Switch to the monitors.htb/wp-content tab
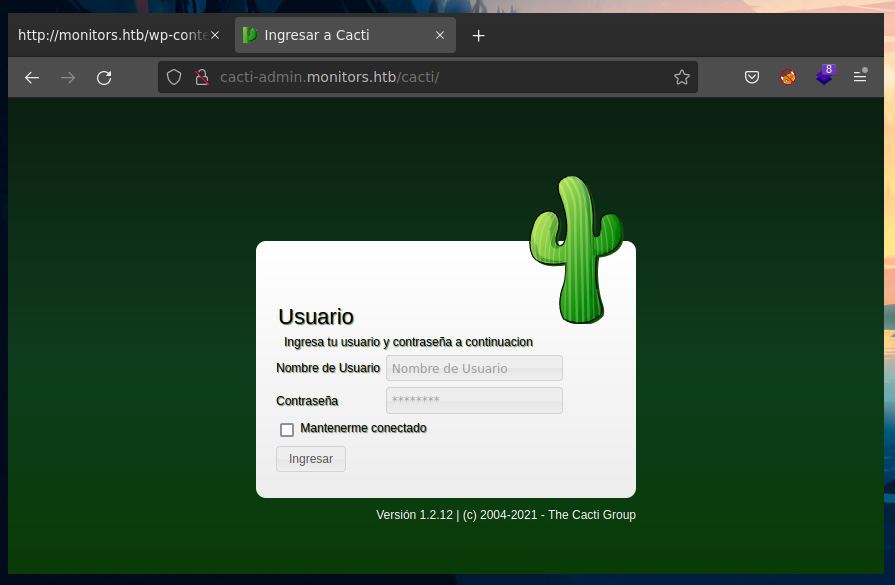This screenshot has width=895, height=585. click(110, 35)
